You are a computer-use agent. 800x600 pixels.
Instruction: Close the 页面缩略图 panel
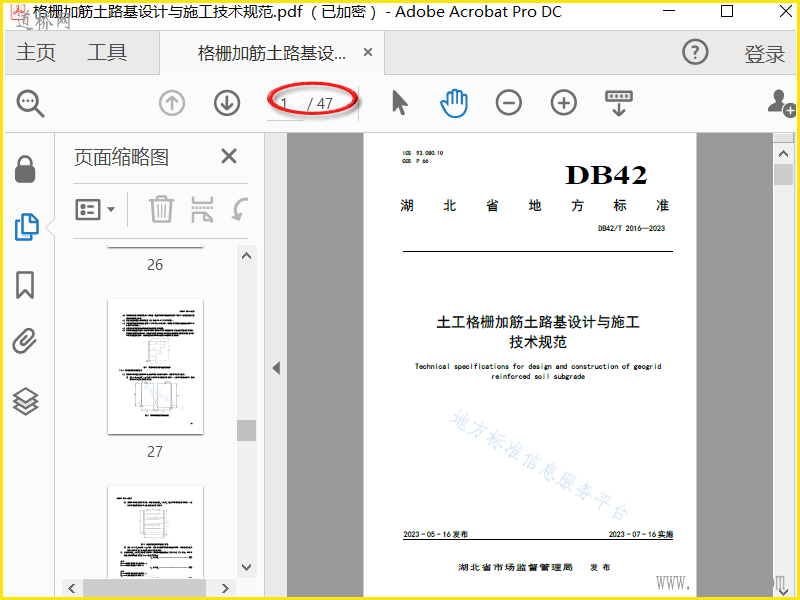229,156
